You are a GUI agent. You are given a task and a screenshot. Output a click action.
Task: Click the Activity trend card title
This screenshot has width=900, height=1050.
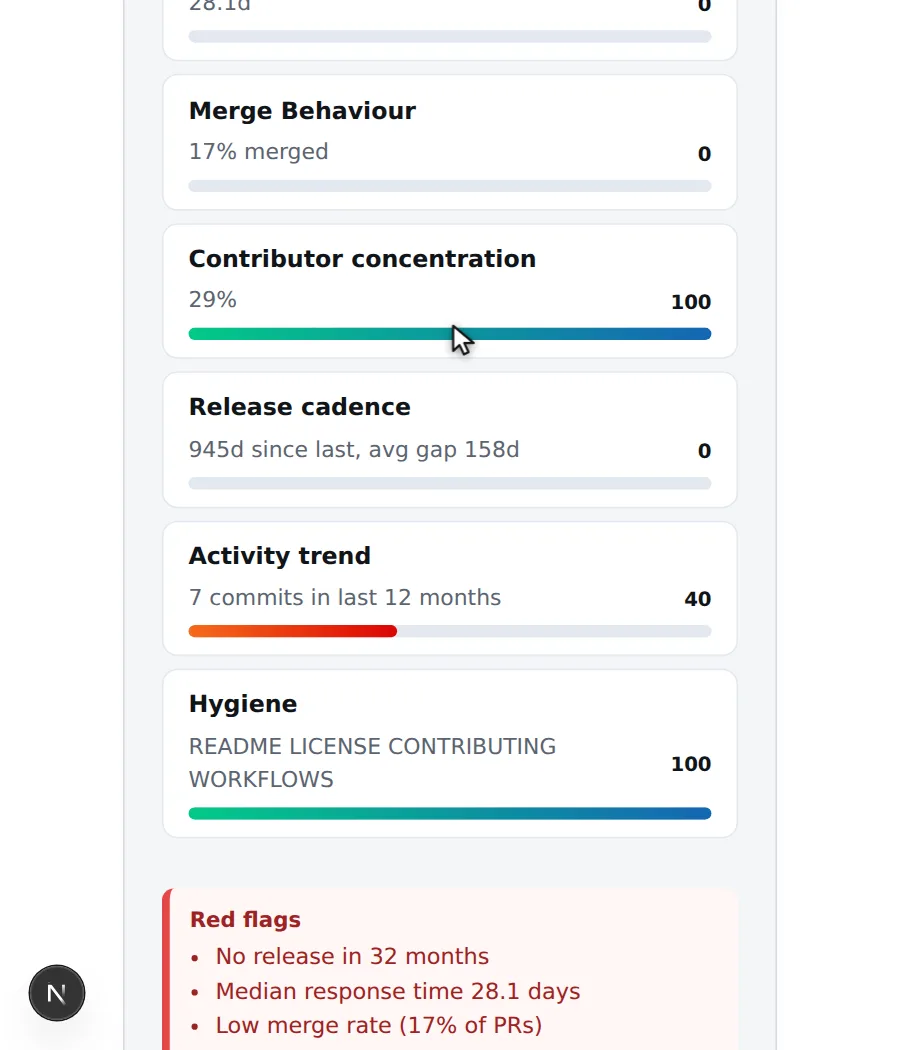(279, 556)
